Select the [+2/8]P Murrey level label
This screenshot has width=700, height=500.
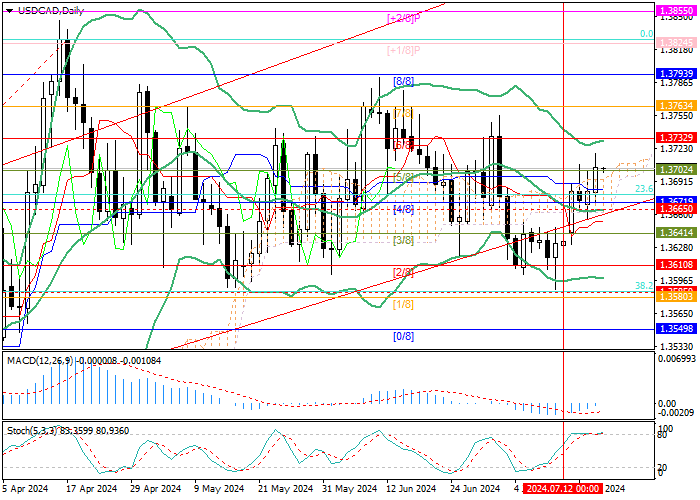tap(403, 18)
